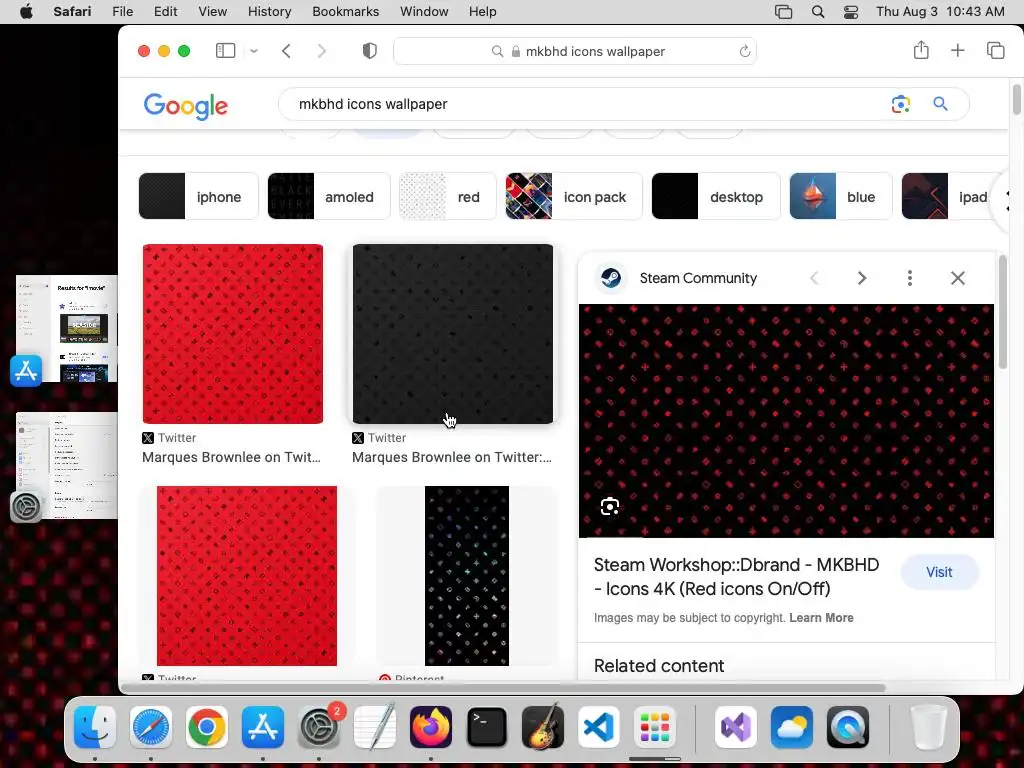Show next image in preview panel

pyautogui.click(x=862, y=278)
